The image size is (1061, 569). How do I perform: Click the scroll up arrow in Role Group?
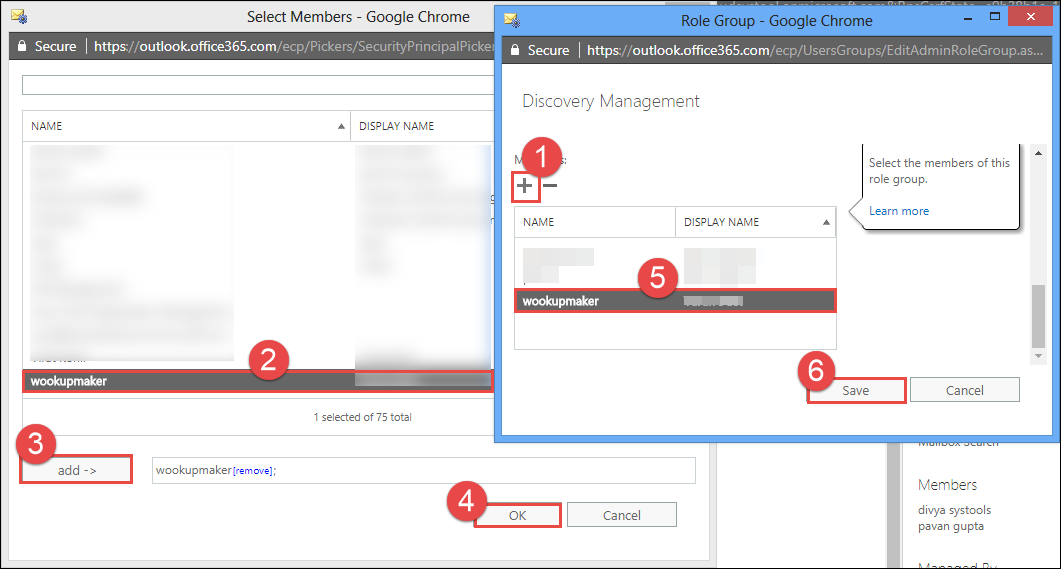[1038, 154]
